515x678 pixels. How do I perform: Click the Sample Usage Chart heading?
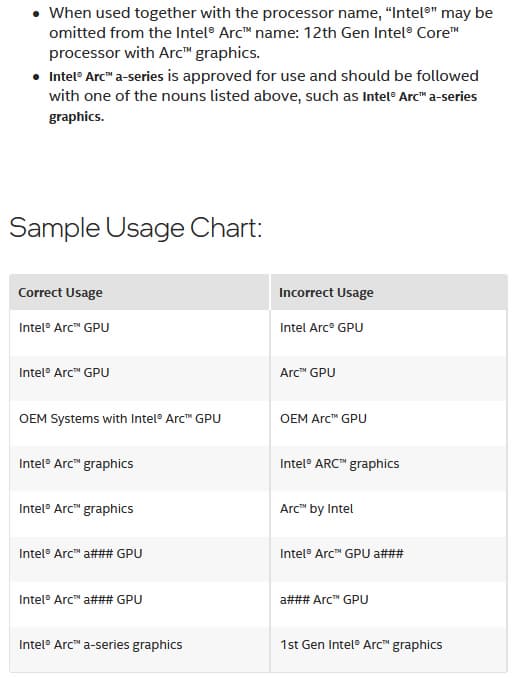[136, 228]
